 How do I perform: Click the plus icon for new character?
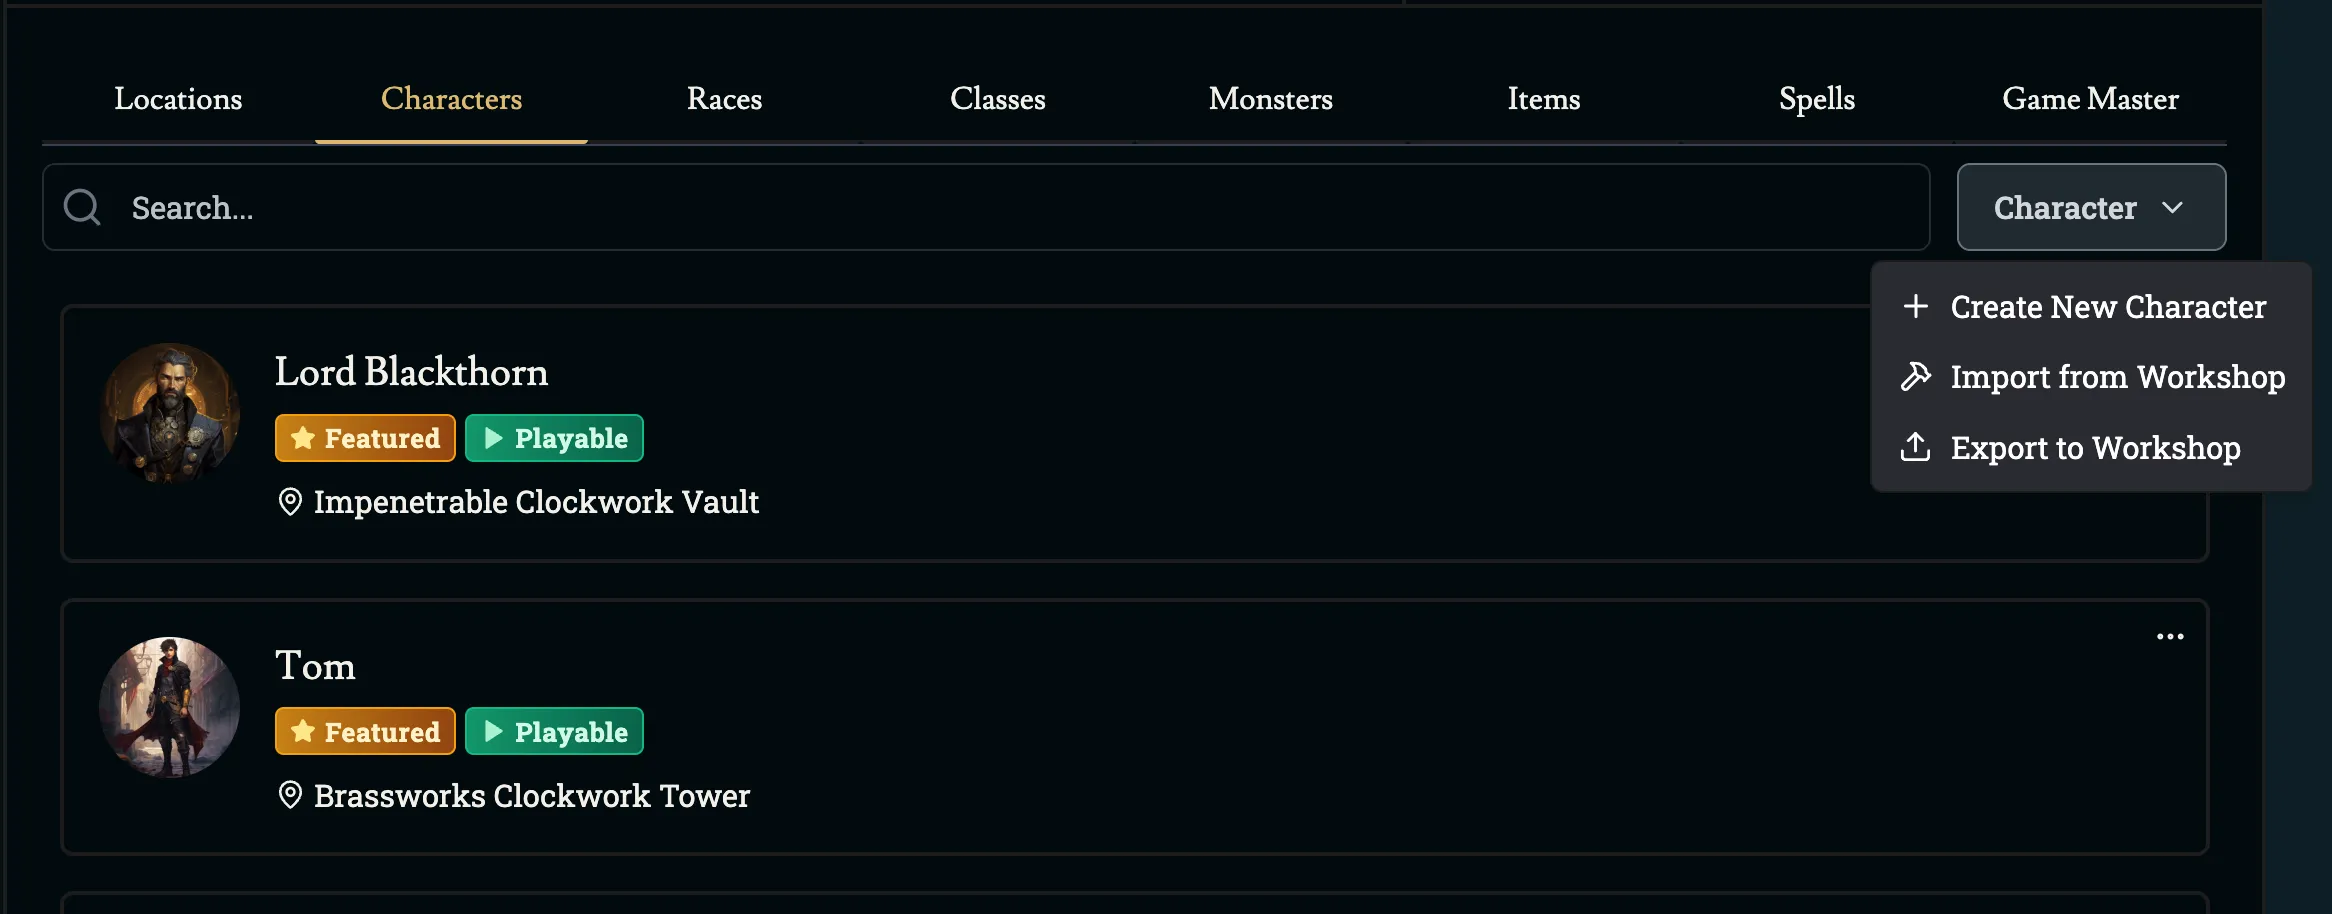(1915, 306)
